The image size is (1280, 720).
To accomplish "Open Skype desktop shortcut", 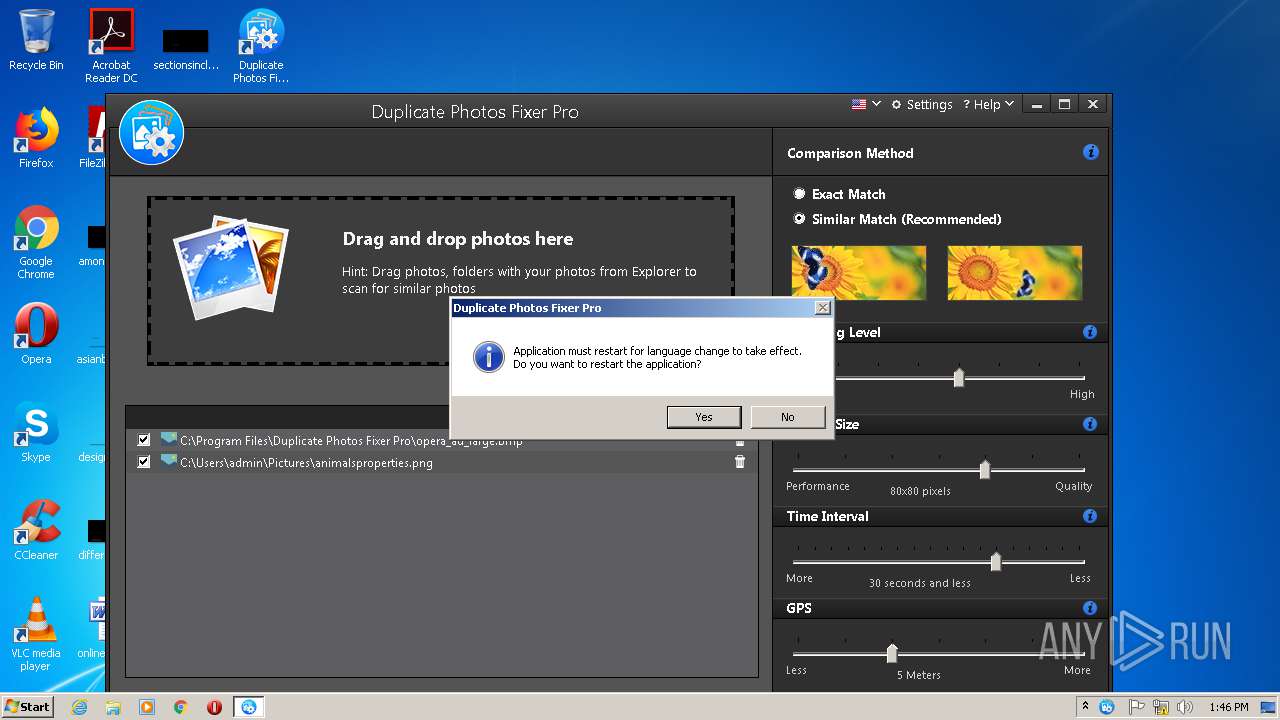I will pyautogui.click(x=36, y=432).
